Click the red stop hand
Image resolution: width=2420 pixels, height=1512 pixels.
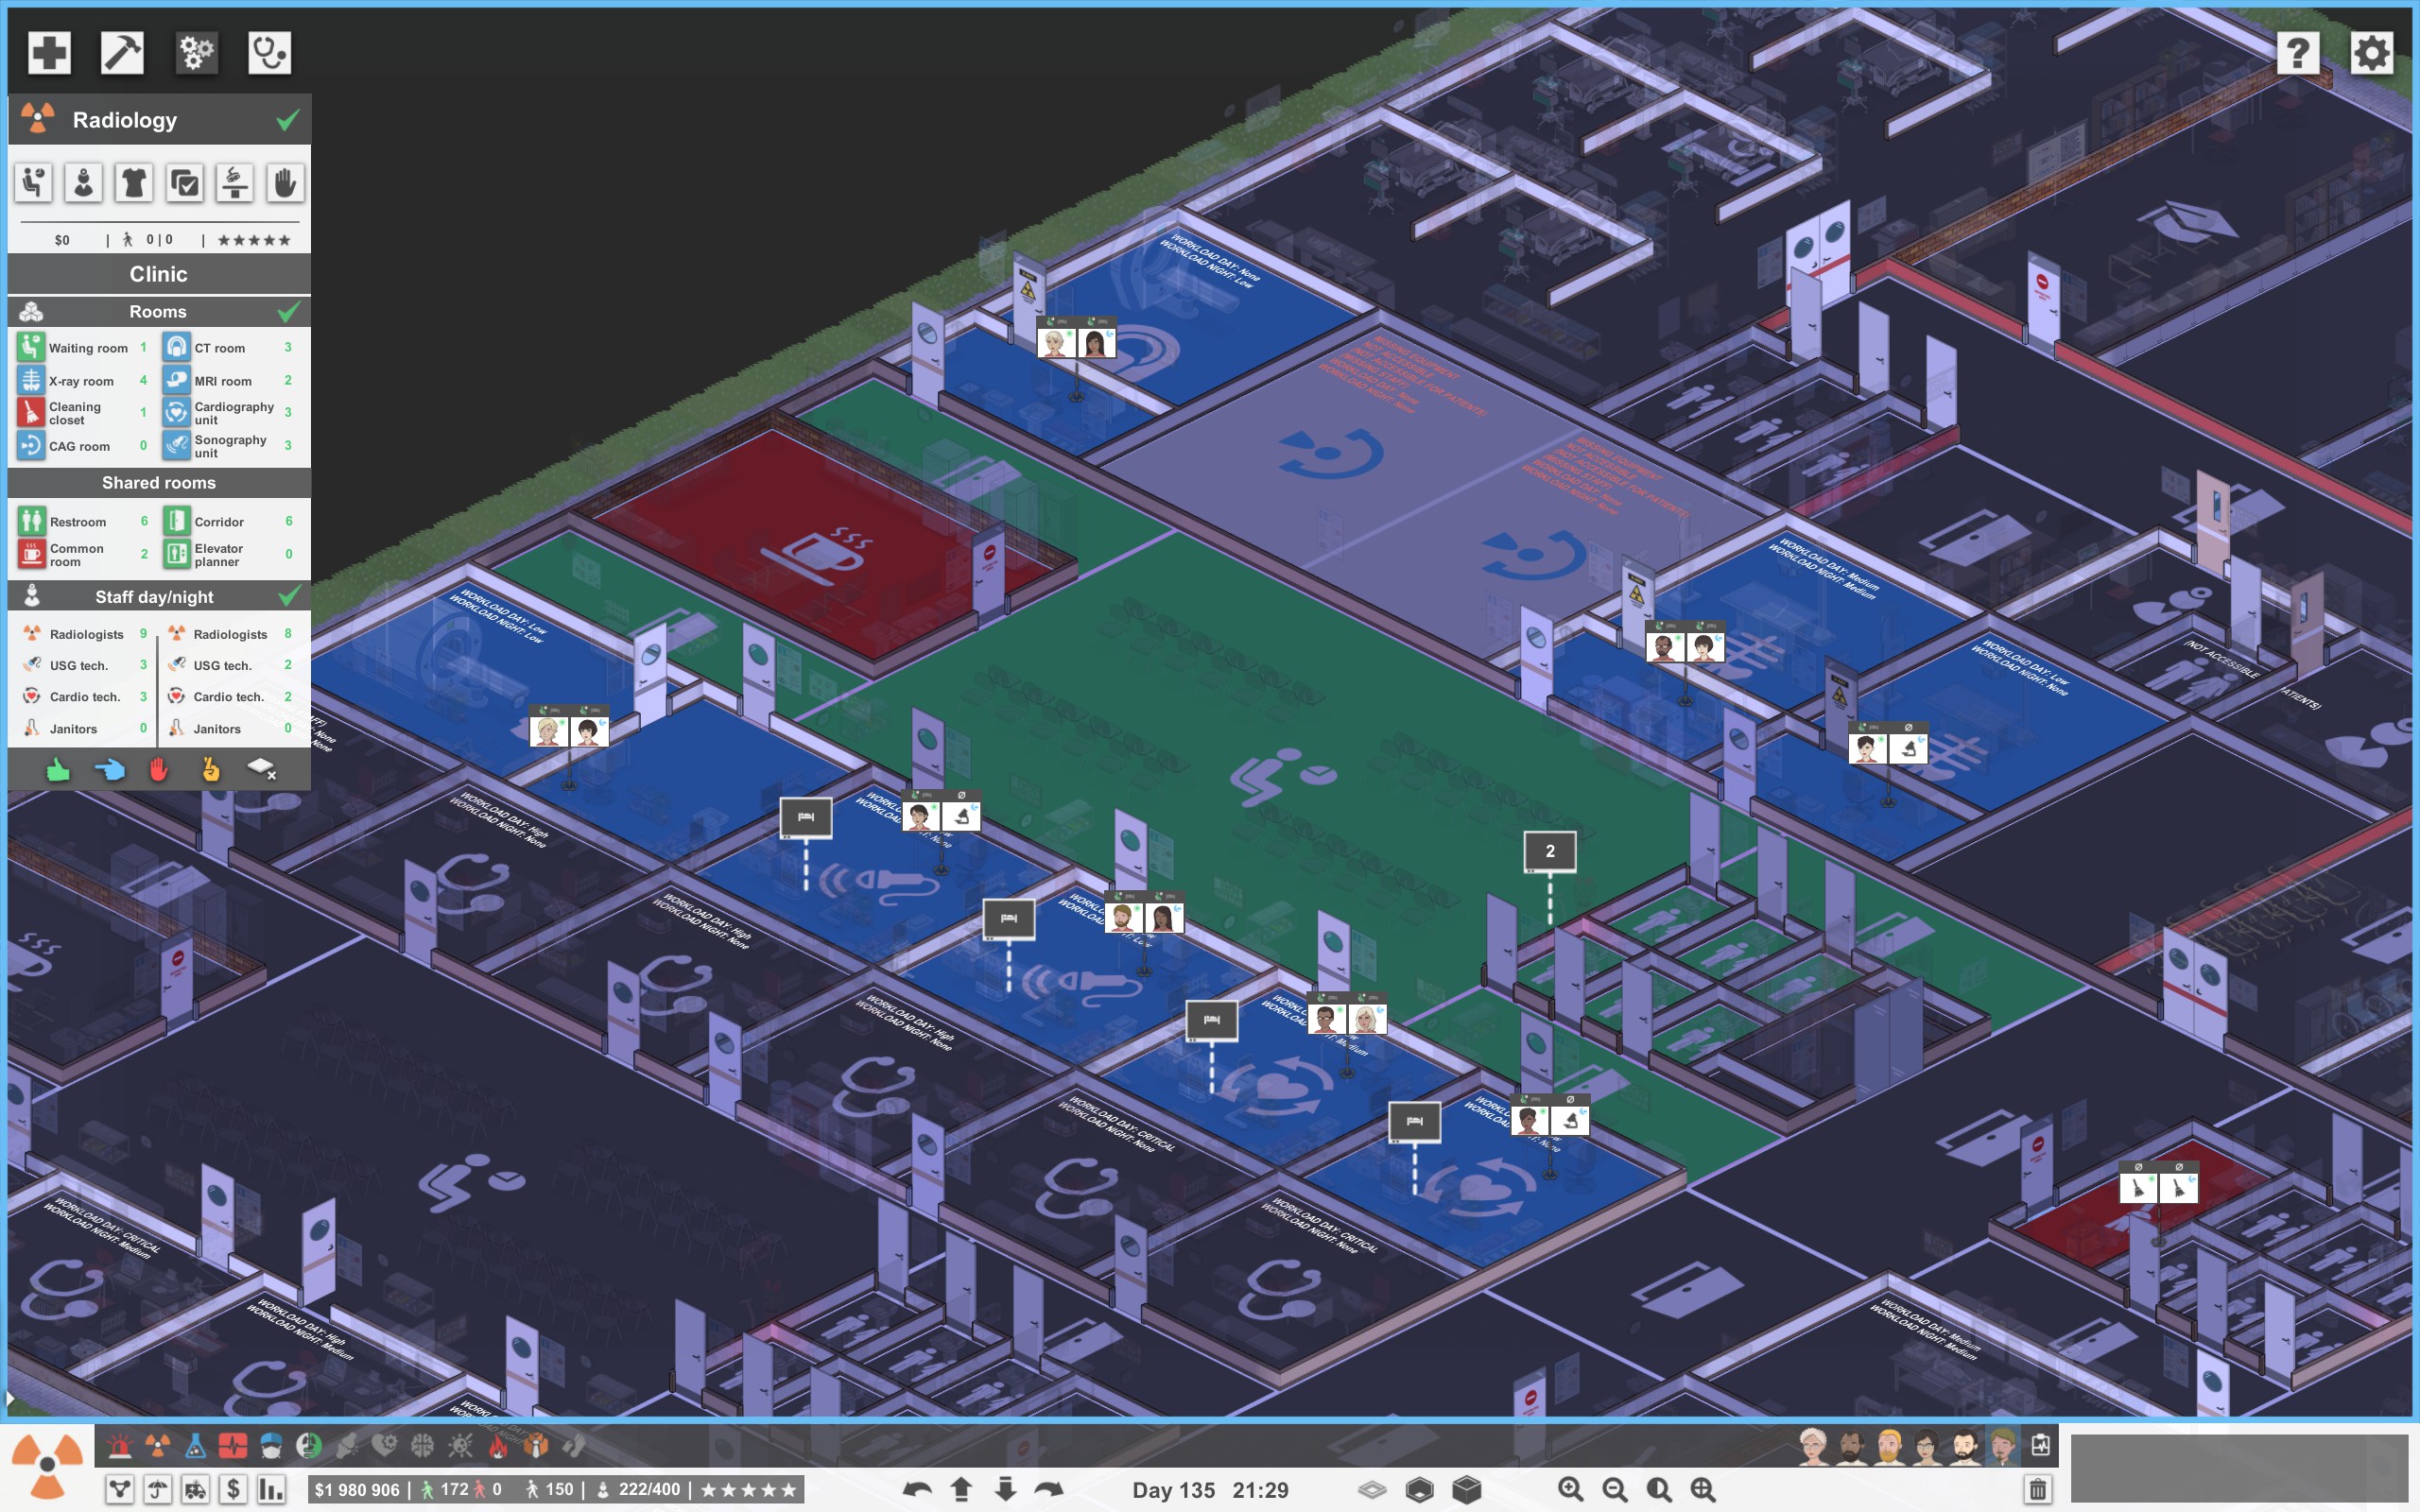point(159,769)
